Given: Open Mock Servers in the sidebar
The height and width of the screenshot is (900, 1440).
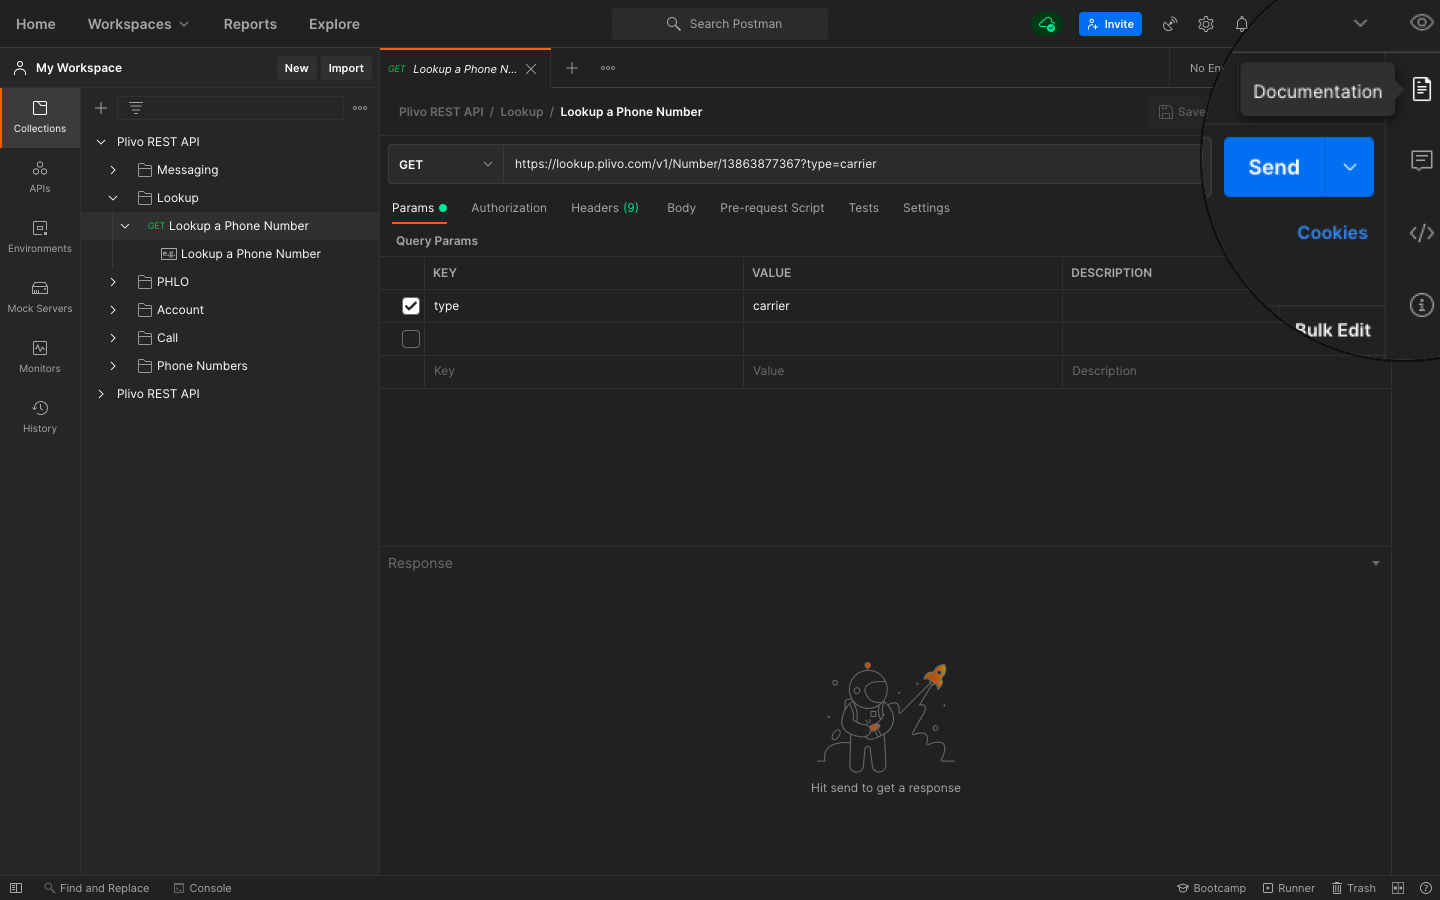Looking at the screenshot, I should tap(40, 297).
